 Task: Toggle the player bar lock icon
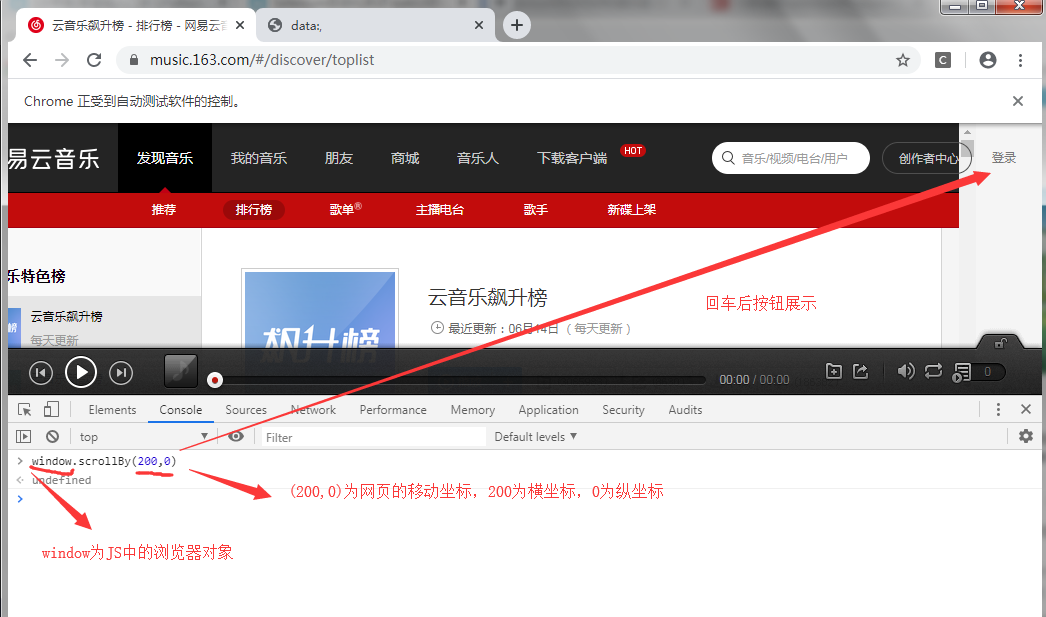(x=1001, y=343)
